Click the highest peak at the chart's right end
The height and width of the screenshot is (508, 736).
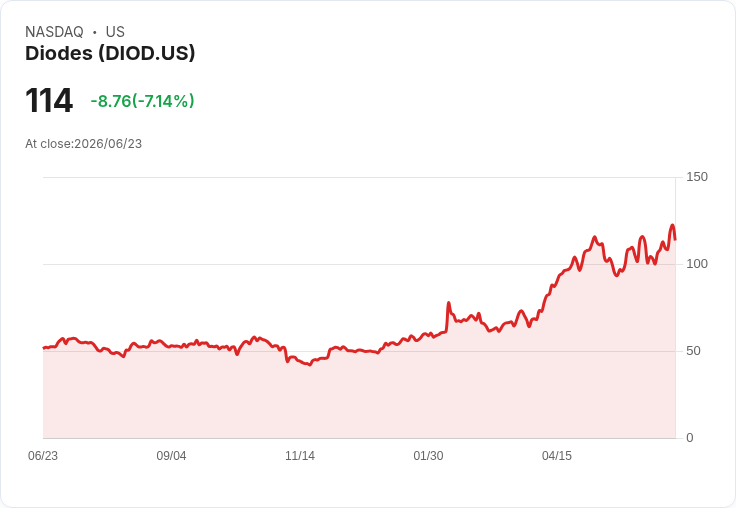[x=672, y=225]
